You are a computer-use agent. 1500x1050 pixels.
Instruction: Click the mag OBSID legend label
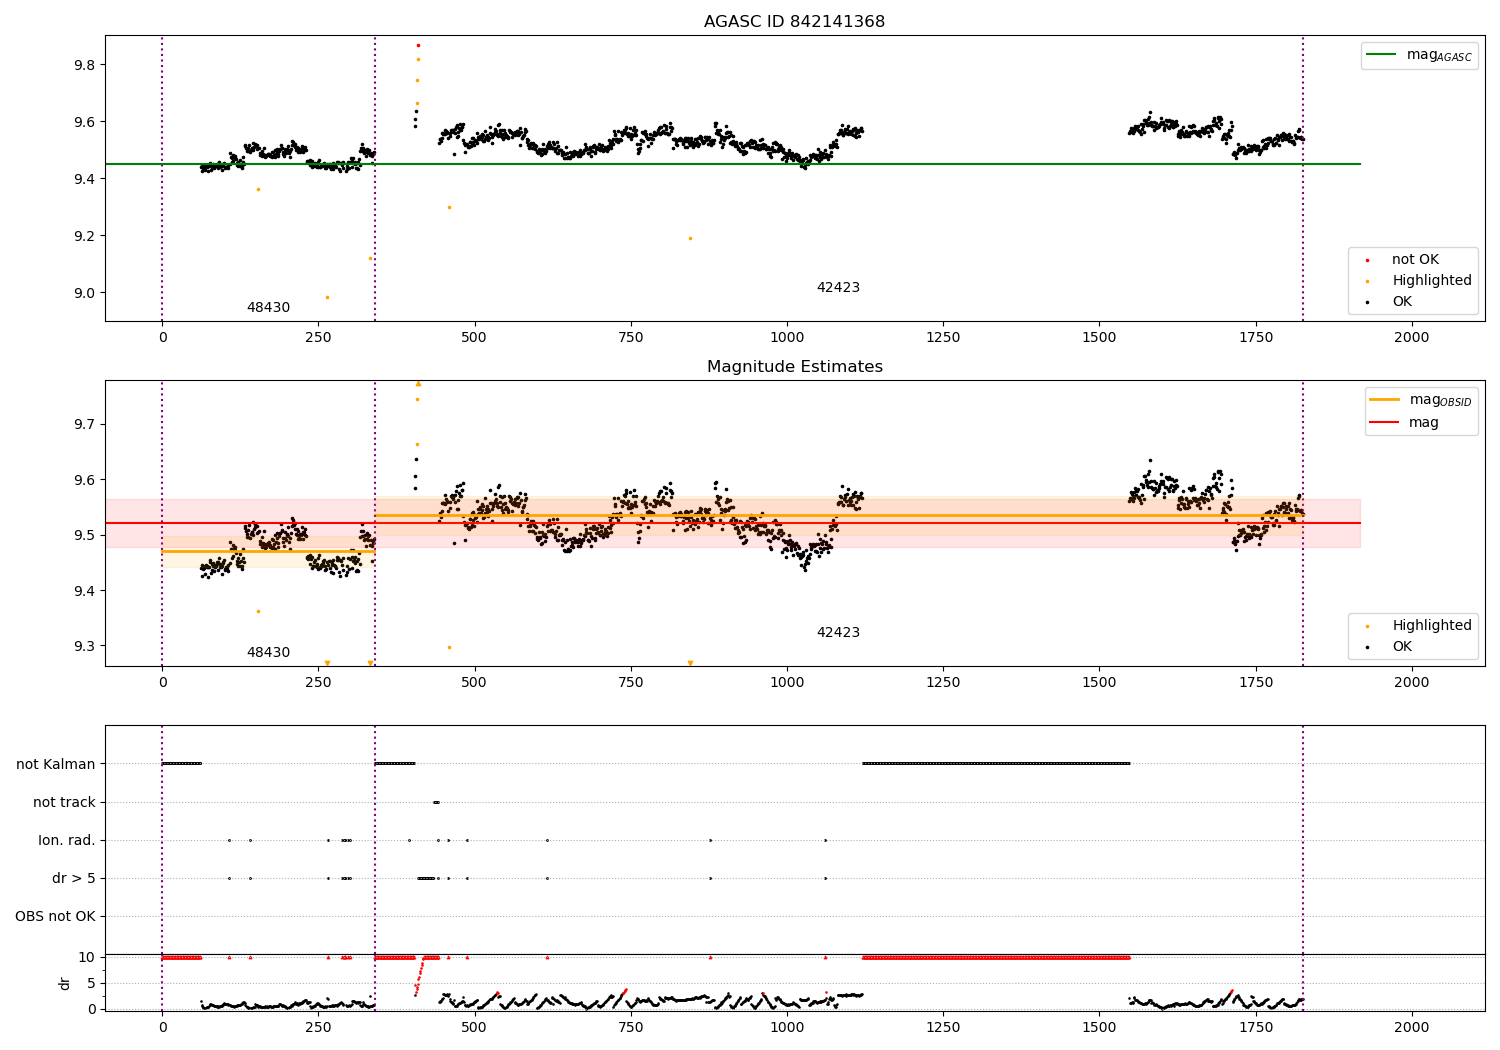point(1441,401)
